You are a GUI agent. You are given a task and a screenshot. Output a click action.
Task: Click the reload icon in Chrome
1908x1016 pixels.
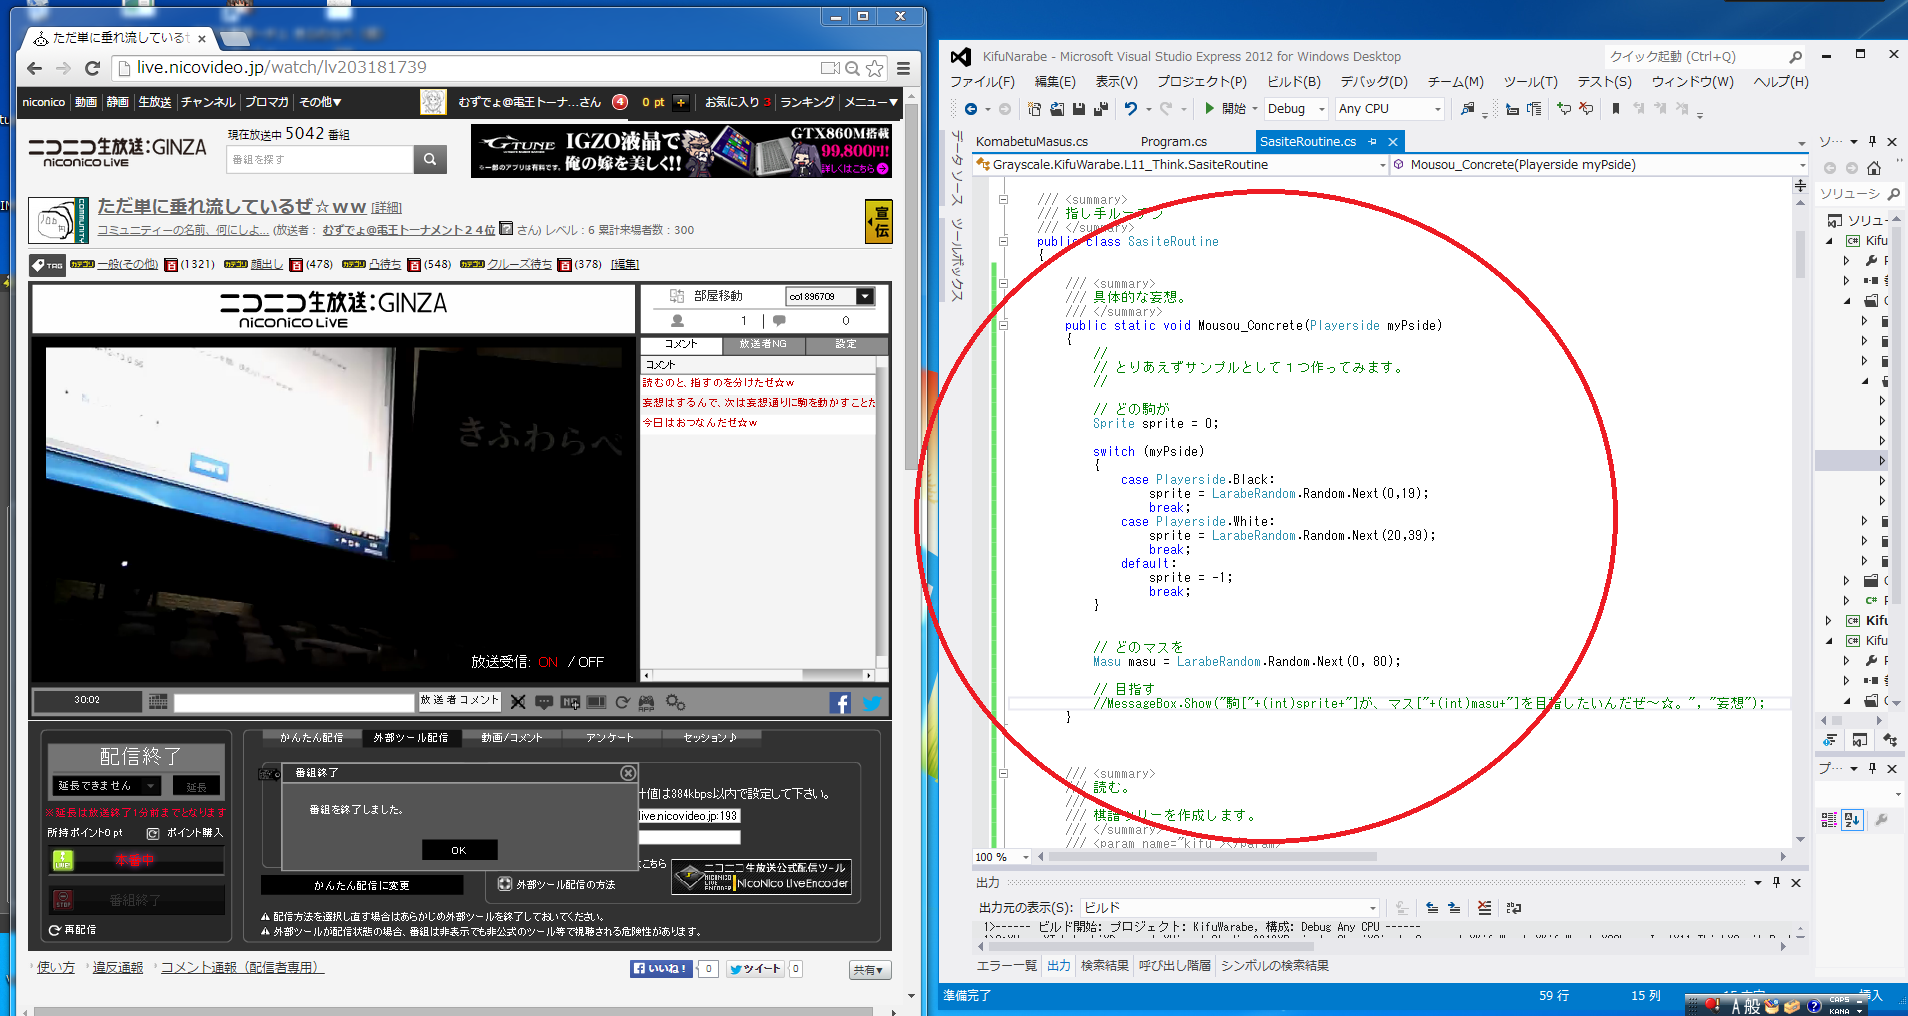93,68
